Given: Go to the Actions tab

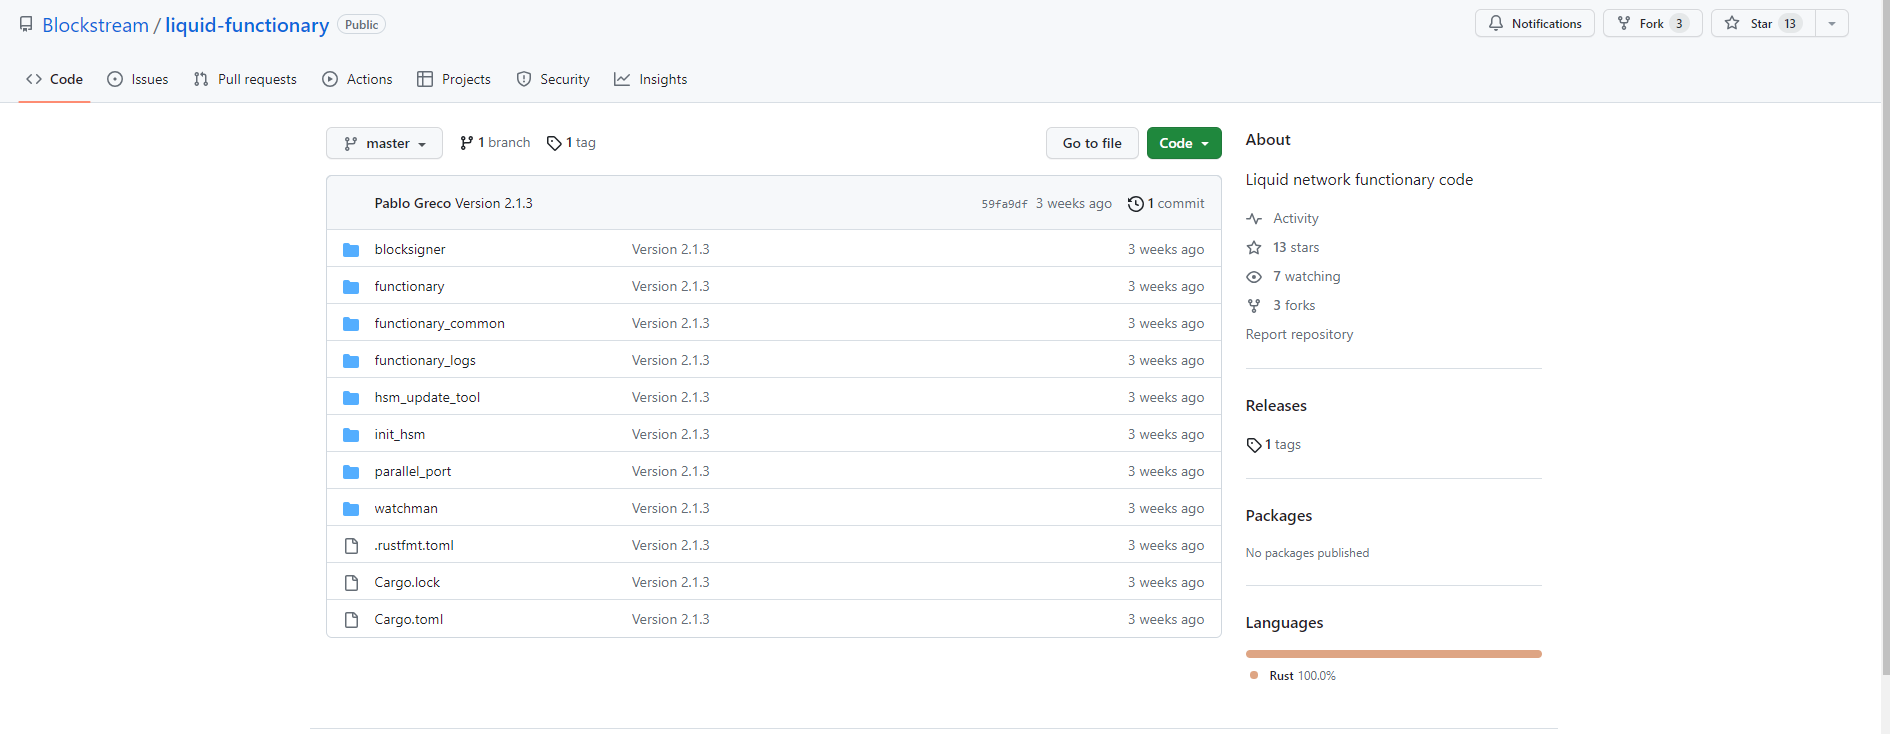Looking at the screenshot, I should coord(357,79).
